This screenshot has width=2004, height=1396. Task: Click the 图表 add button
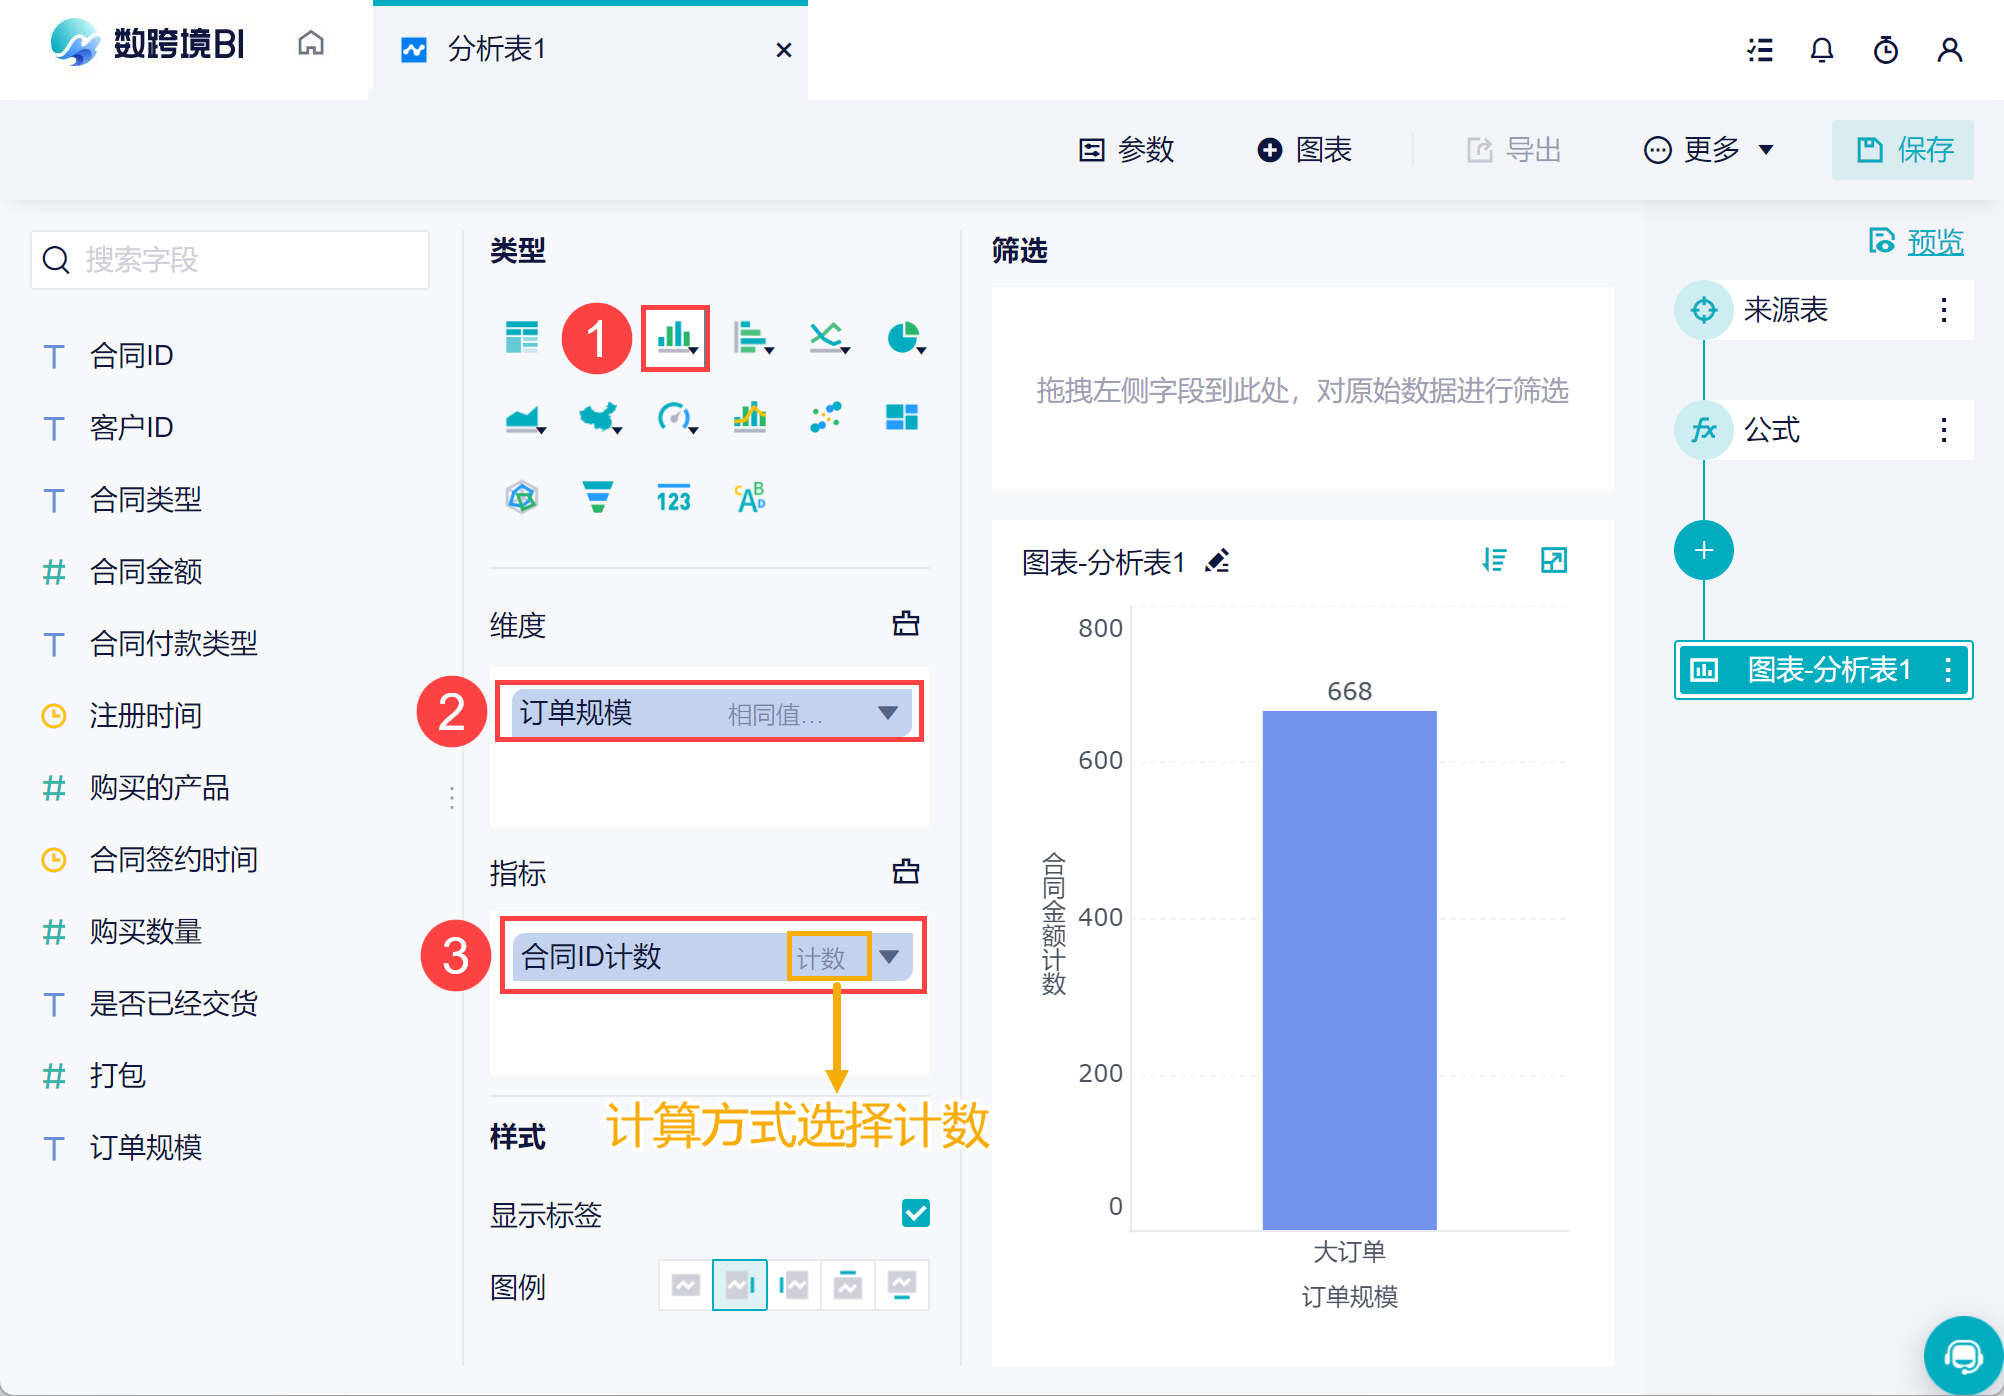(x=1305, y=150)
